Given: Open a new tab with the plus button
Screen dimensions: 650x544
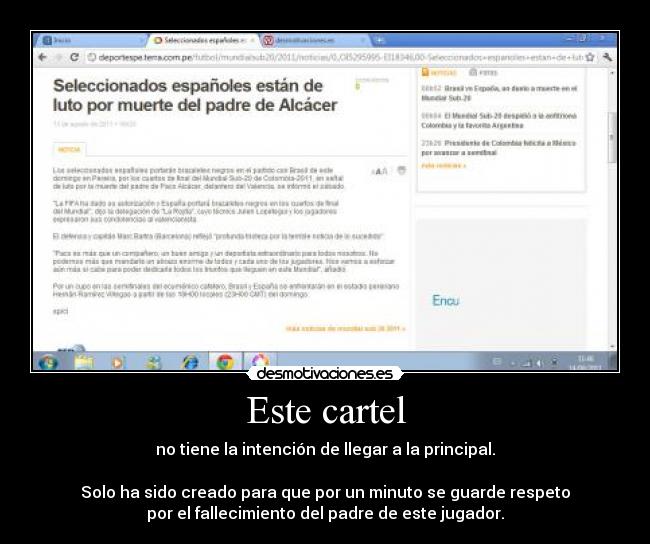Looking at the screenshot, I should pyautogui.click(x=379, y=40).
